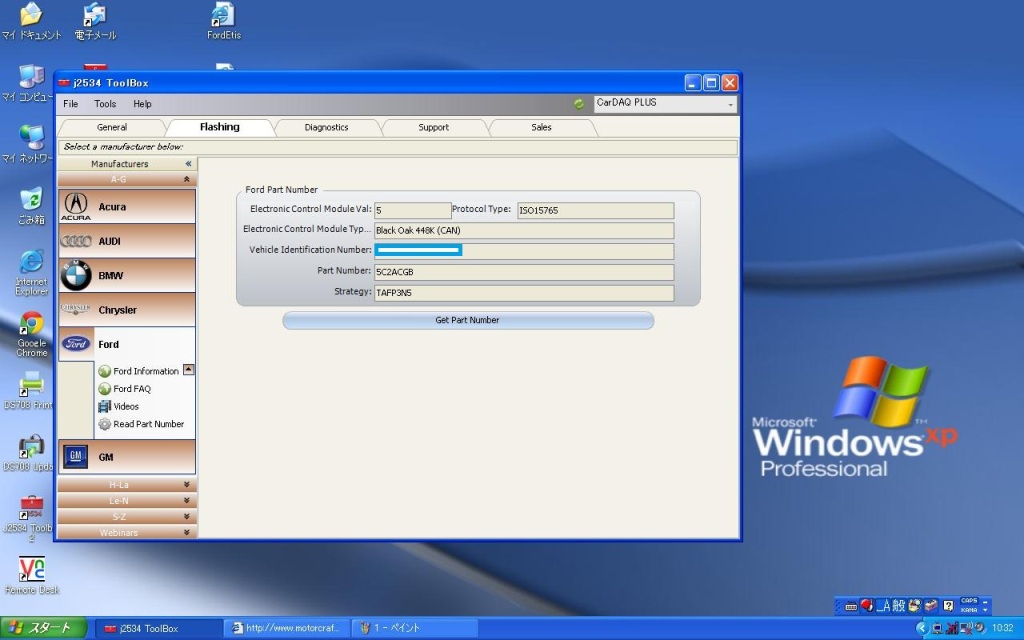Open the DS708 Print desktop icon
The height and width of the screenshot is (640, 1024).
tap(29, 391)
